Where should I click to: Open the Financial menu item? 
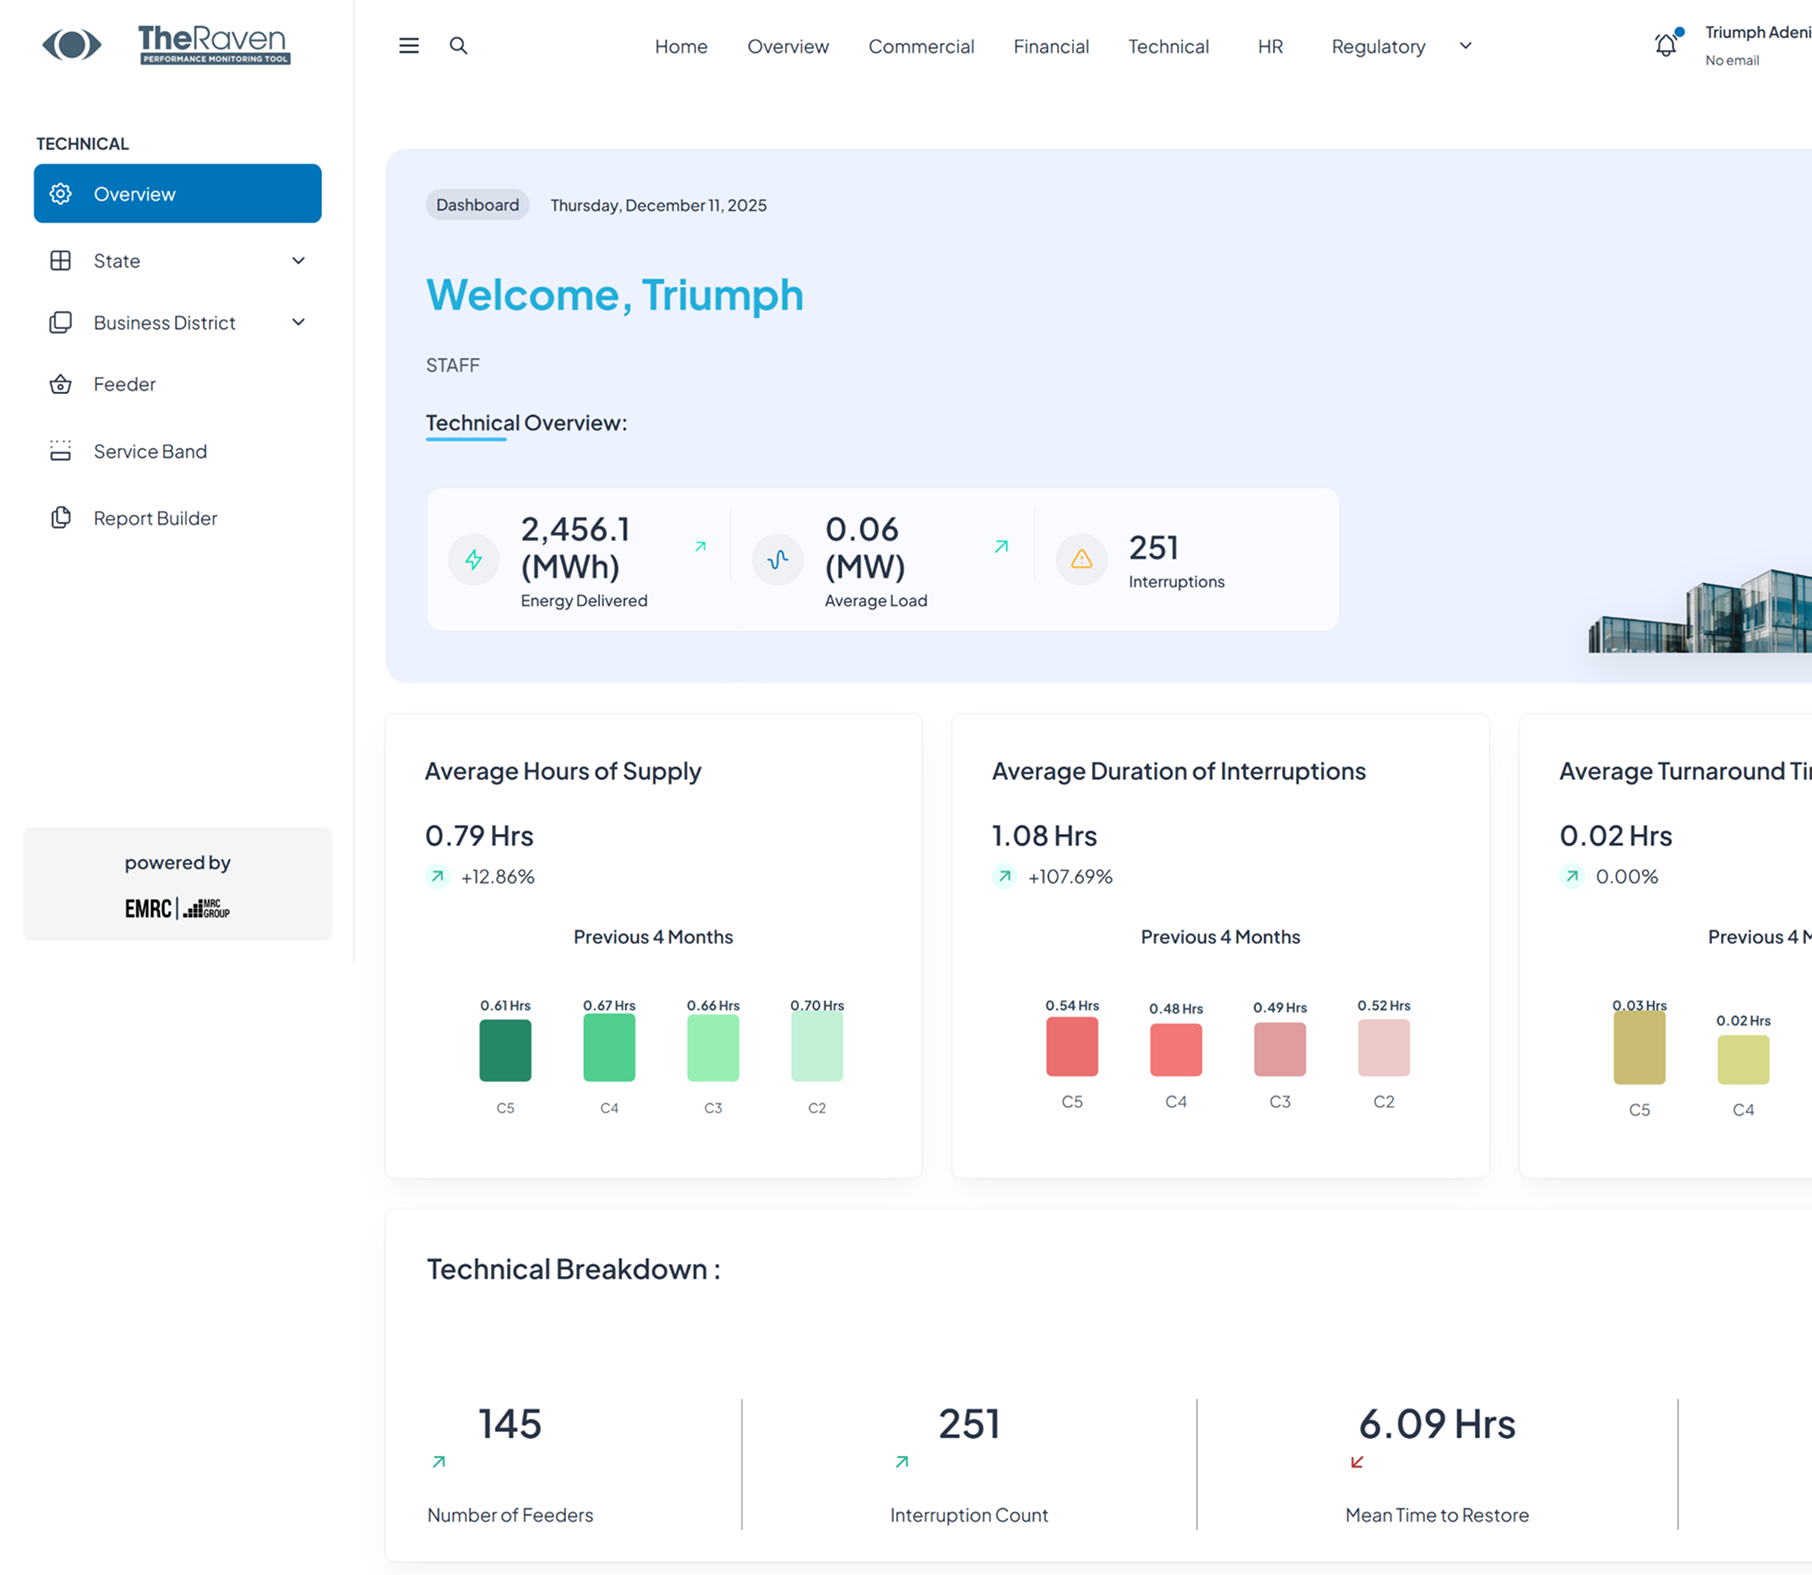(x=1051, y=46)
